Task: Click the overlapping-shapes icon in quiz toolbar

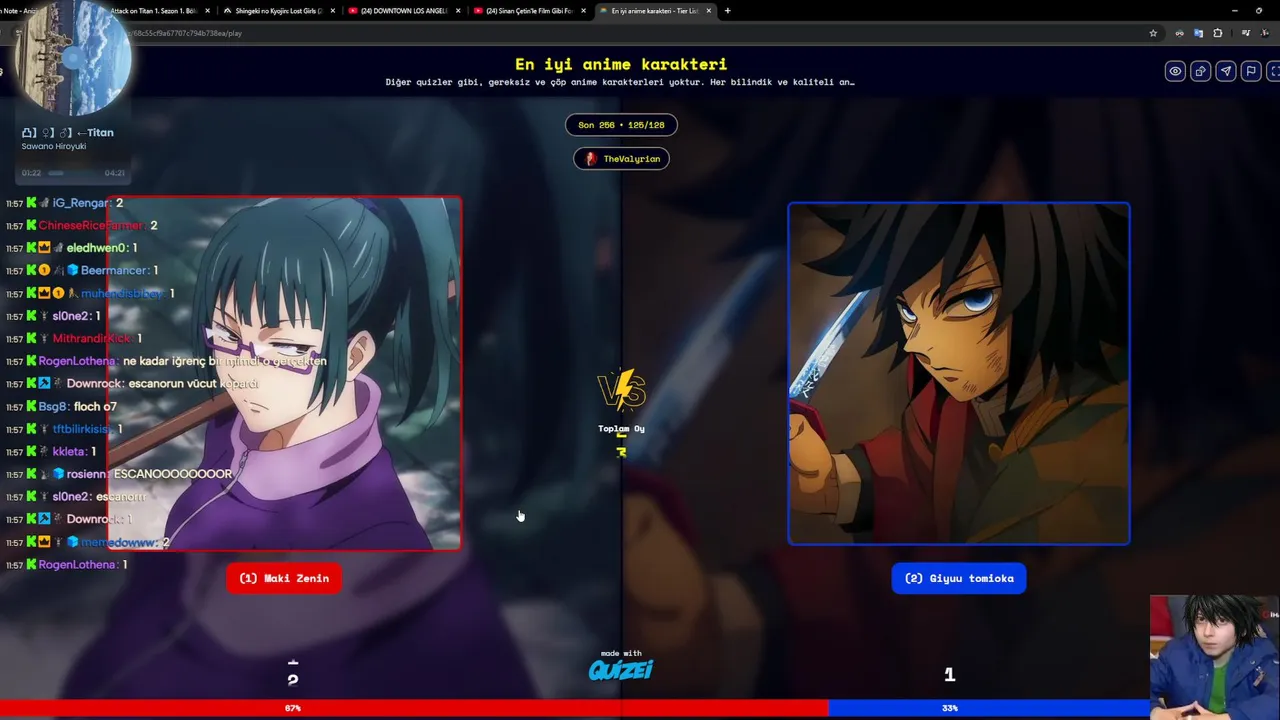Action: [1200, 71]
